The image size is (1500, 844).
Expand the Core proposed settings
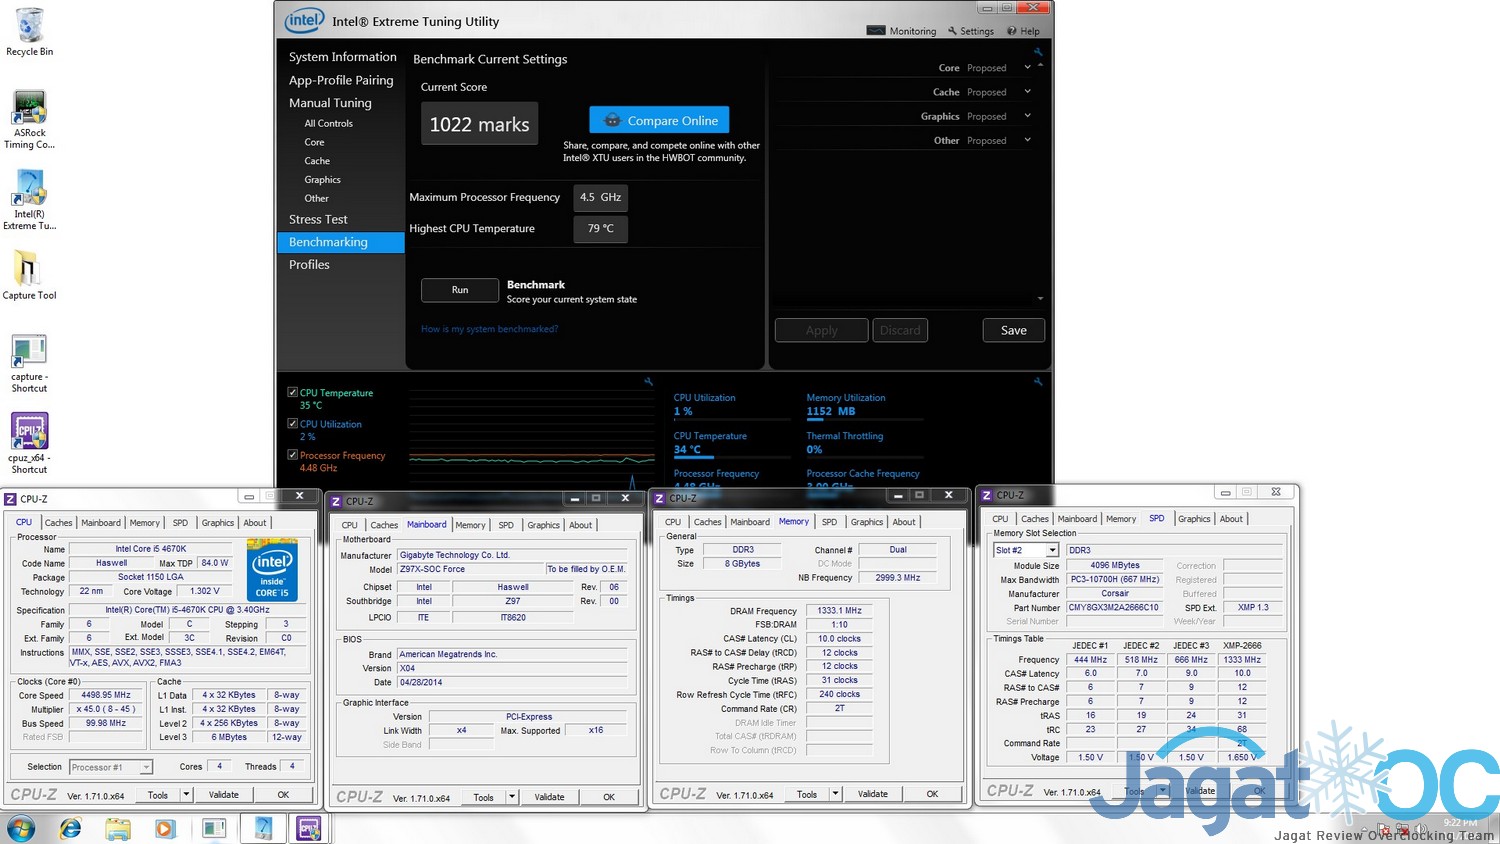pos(1027,68)
